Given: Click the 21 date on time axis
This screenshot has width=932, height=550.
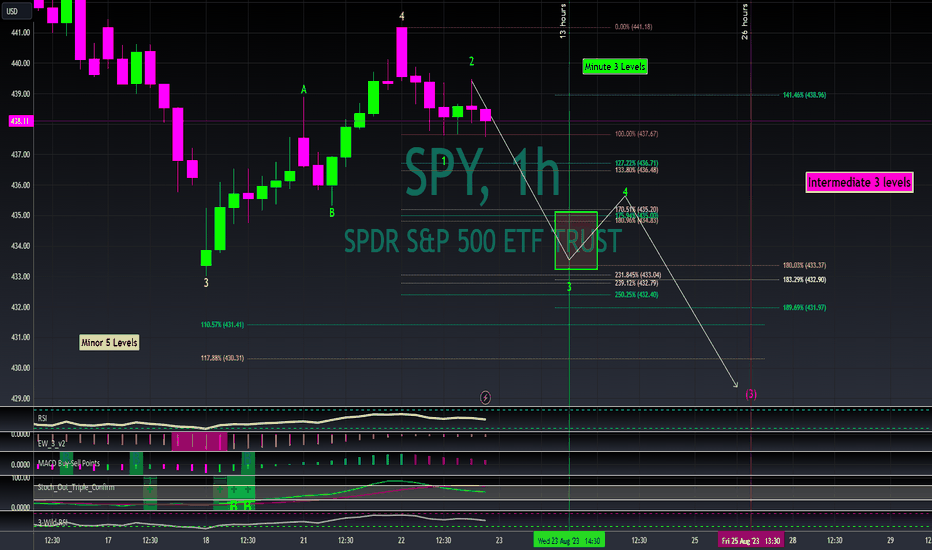Looking at the screenshot, I should click(304, 540).
